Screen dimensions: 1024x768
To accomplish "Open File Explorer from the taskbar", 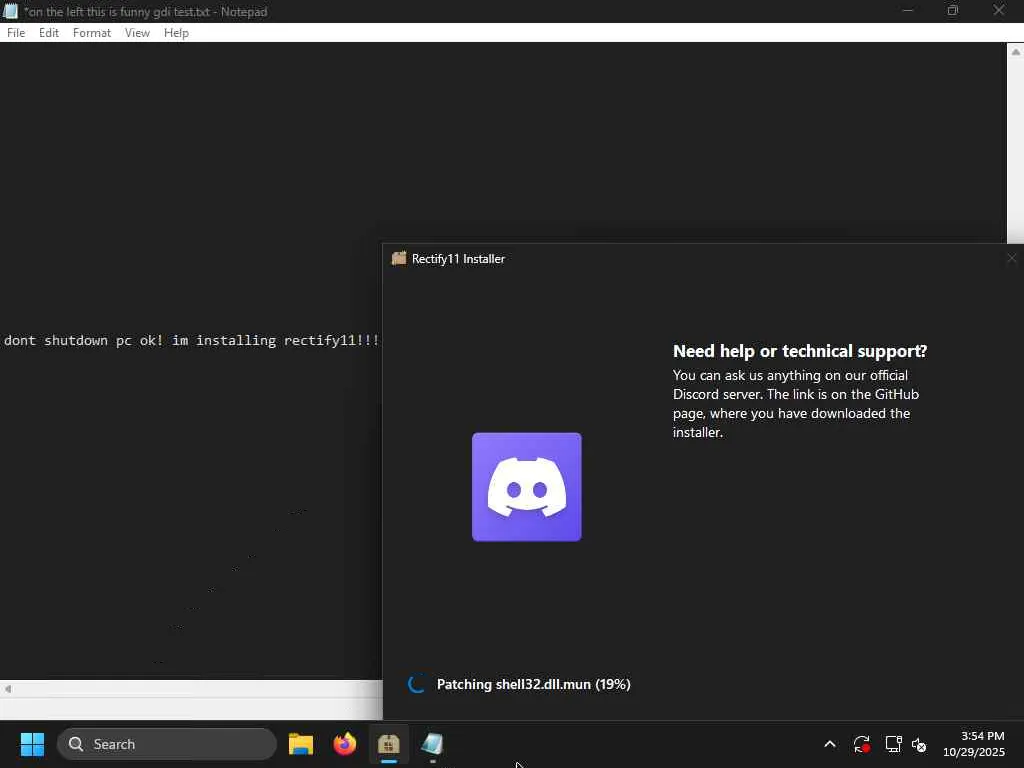I will click(300, 744).
